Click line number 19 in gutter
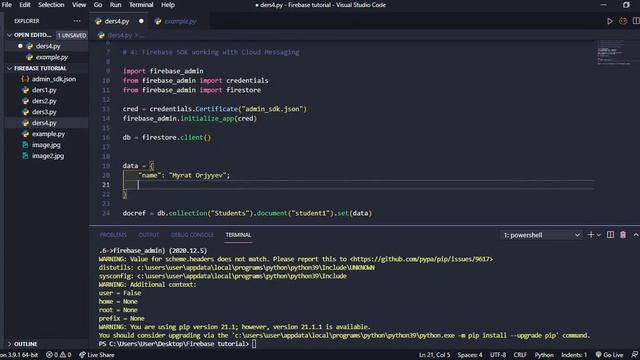640x360 pixels. pos(106,166)
